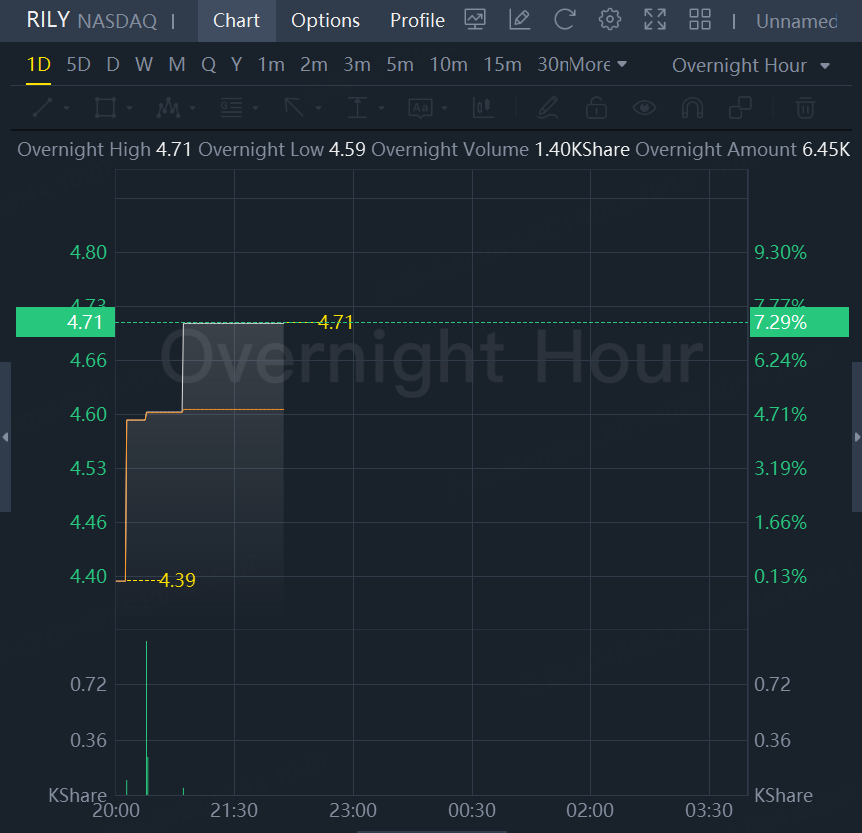Viewport: 862px width, 833px height.
Task: Select the trend line drawing tool
Action: point(42,108)
